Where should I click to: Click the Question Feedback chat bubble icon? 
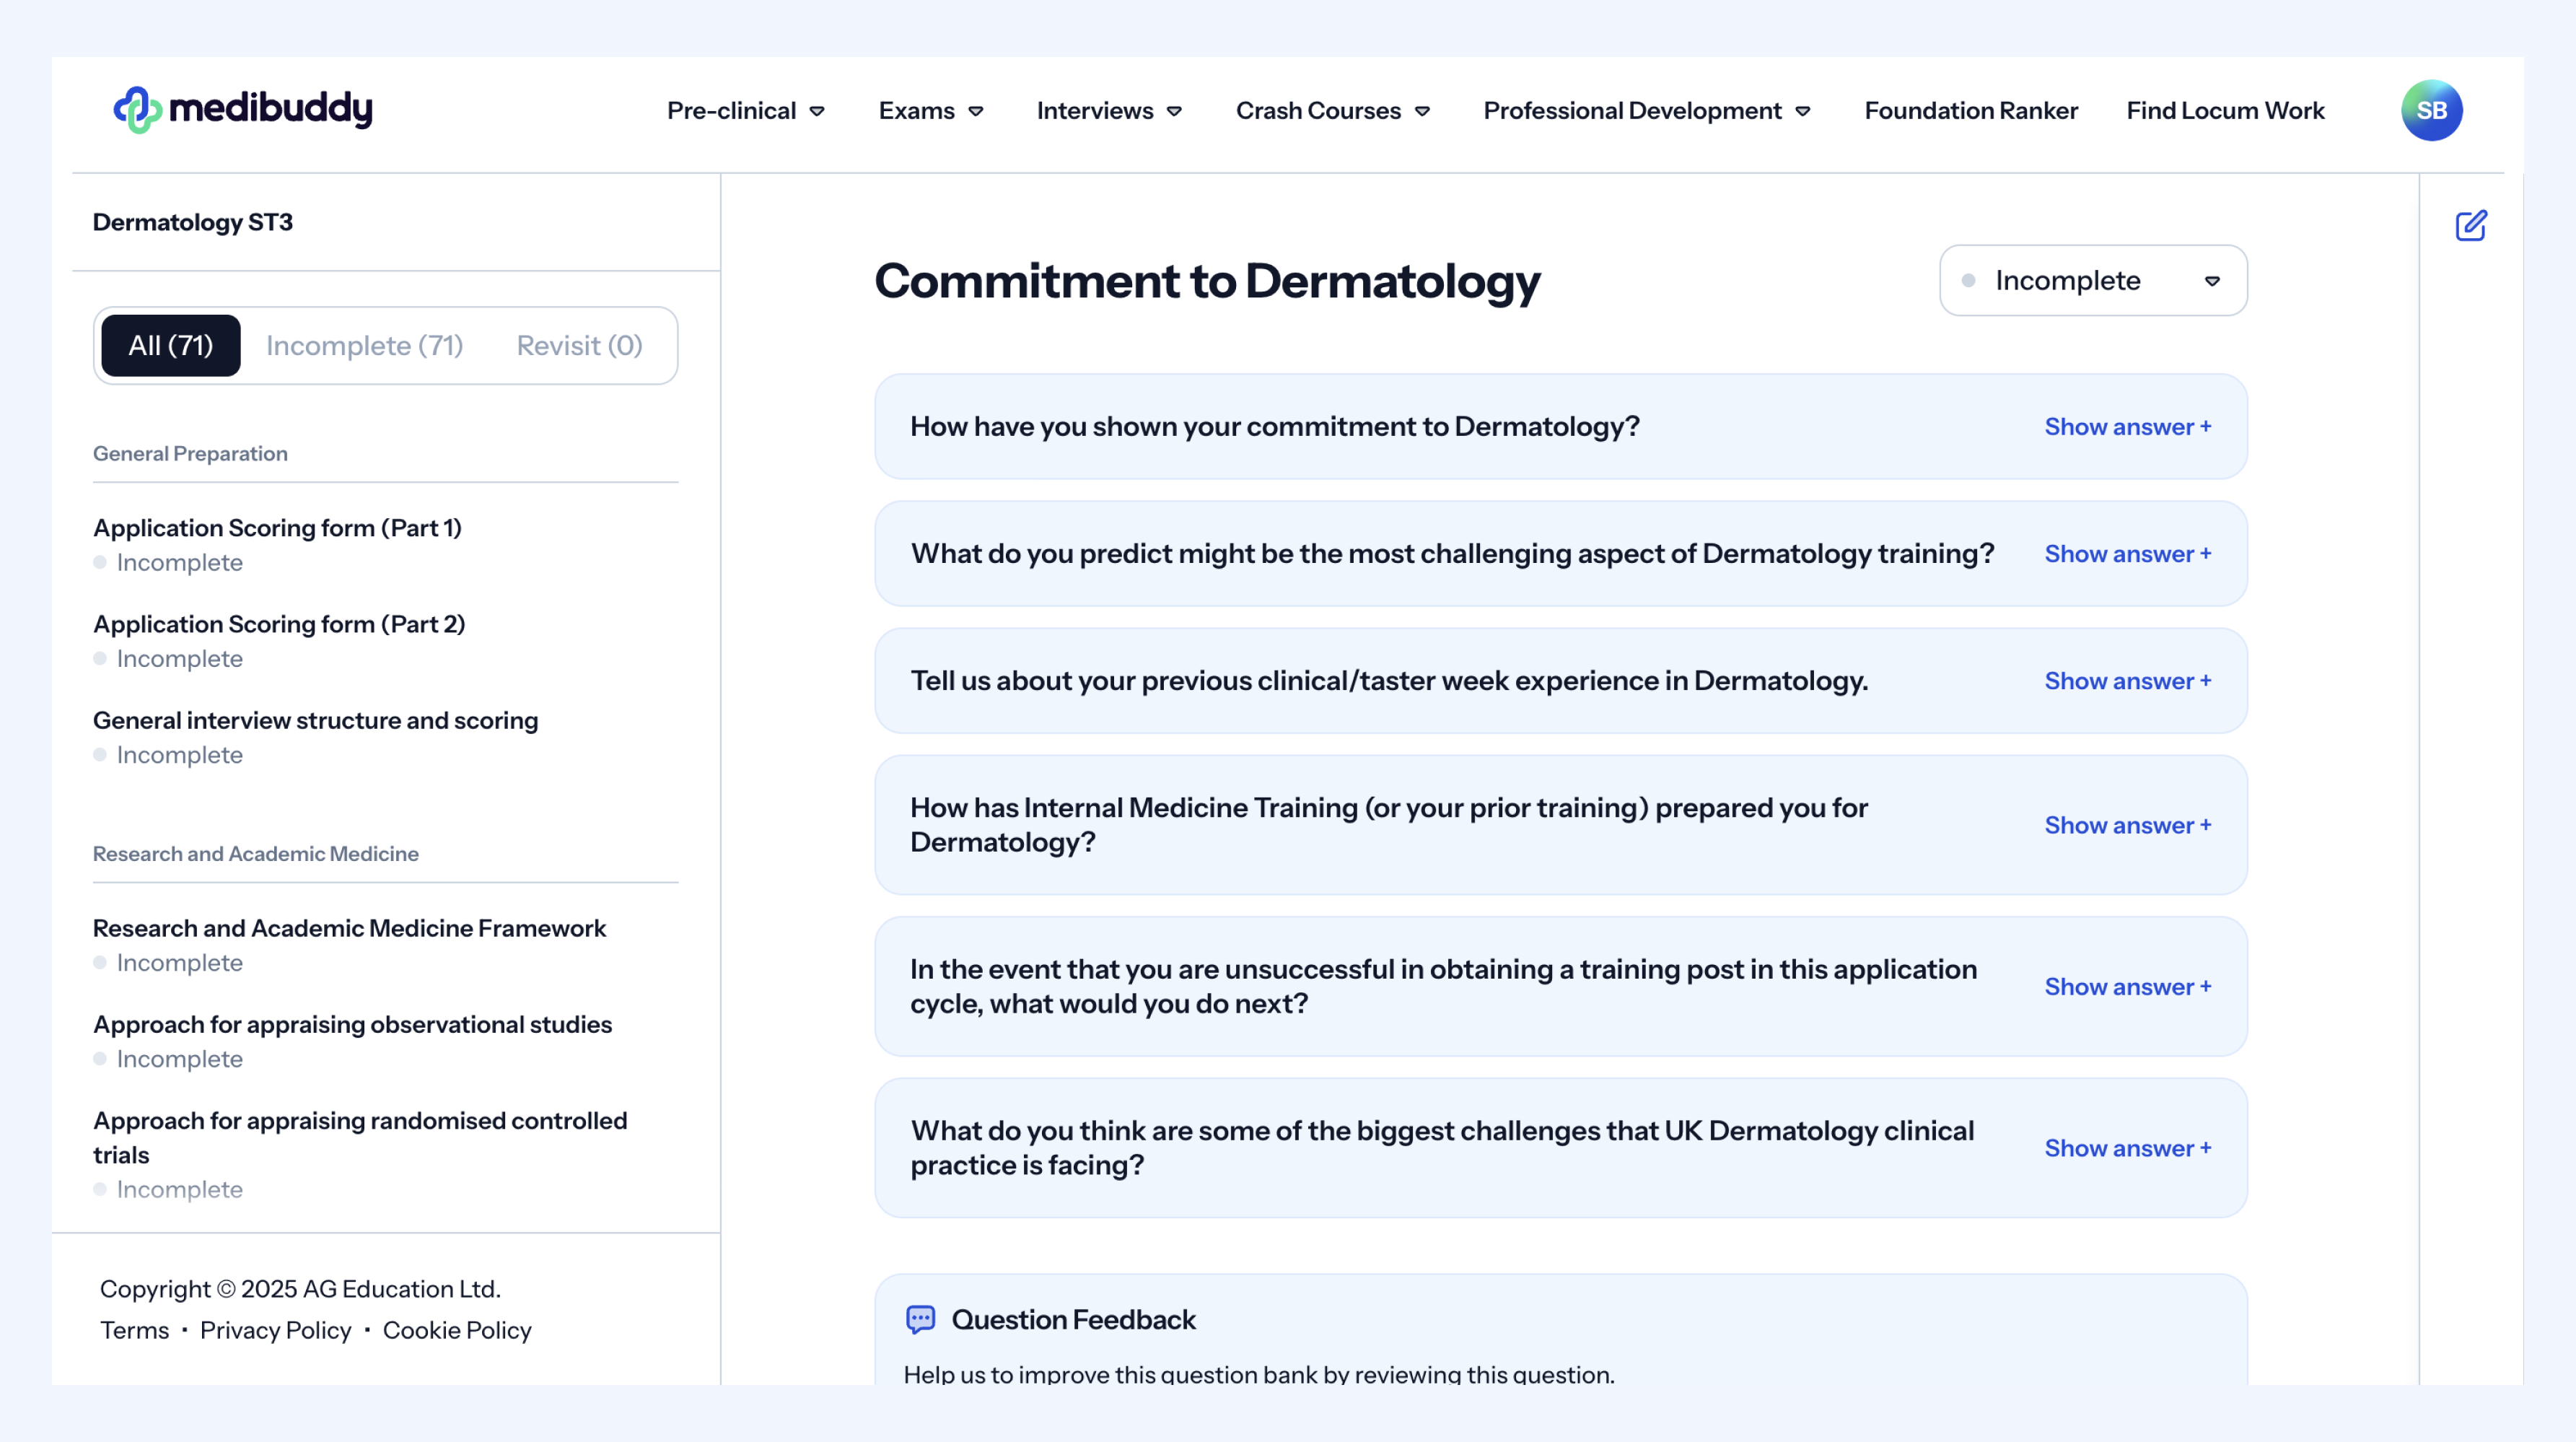click(x=920, y=1319)
